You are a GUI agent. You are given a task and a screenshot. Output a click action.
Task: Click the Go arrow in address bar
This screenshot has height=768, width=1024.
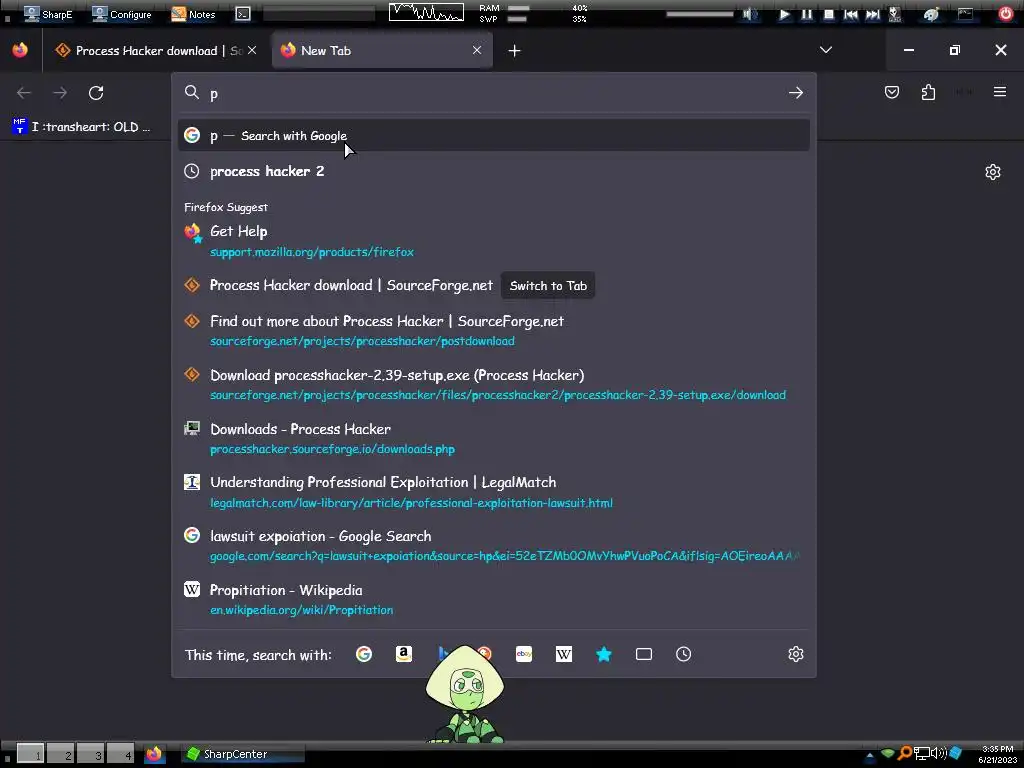click(x=795, y=93)
